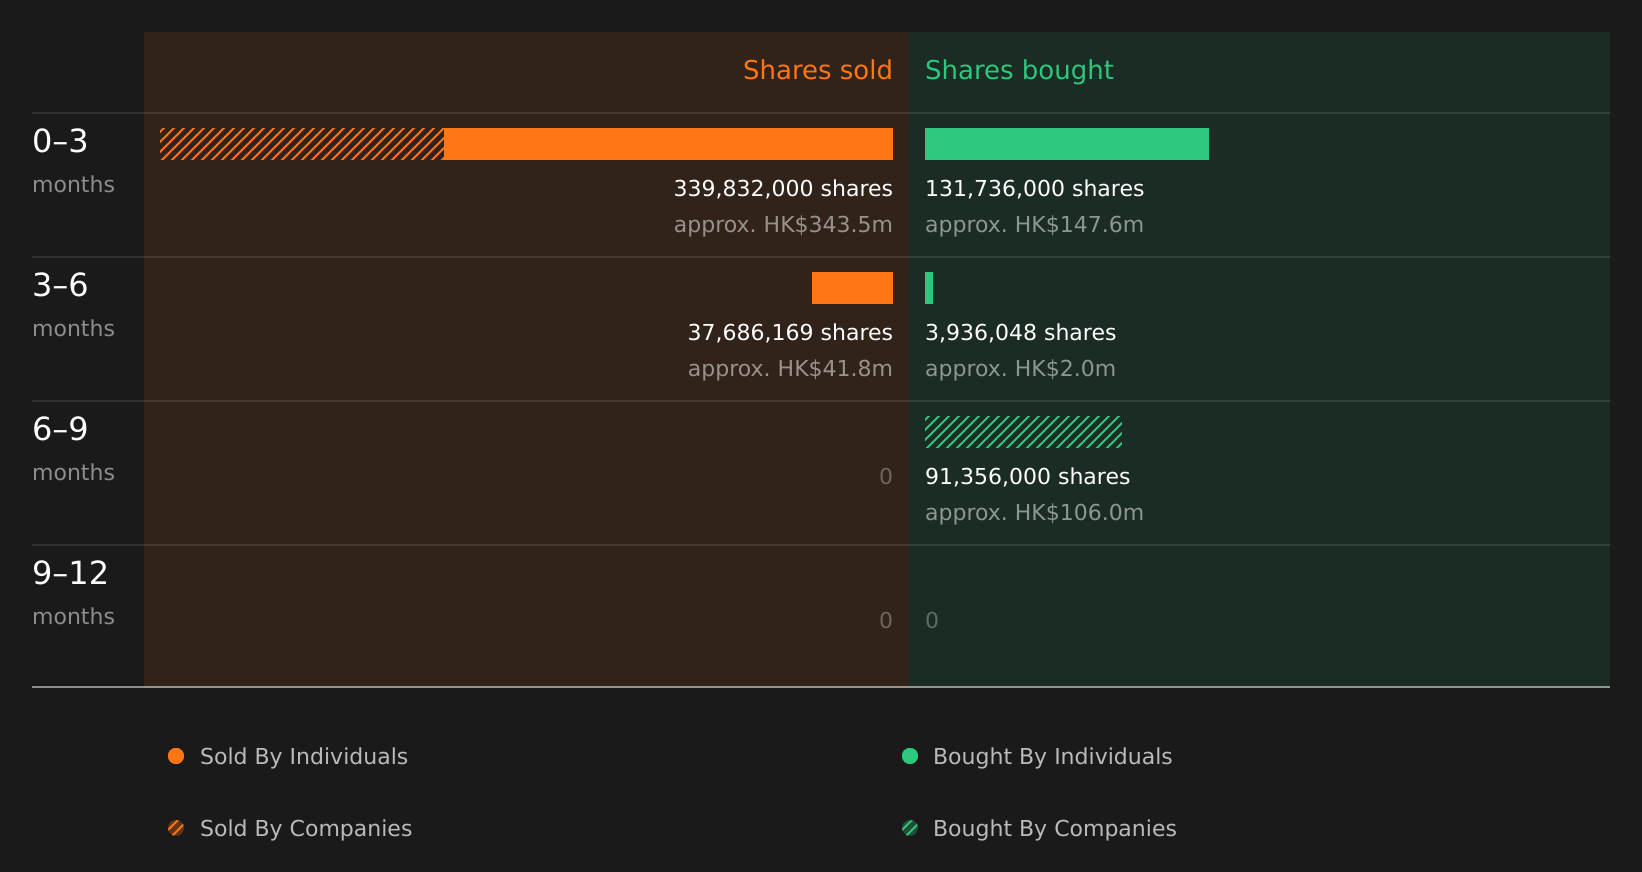Select the 91,356,000 shares value
Viewport: 1642px width, 872px height.
pyautogui.click(x=1027, y=477)
